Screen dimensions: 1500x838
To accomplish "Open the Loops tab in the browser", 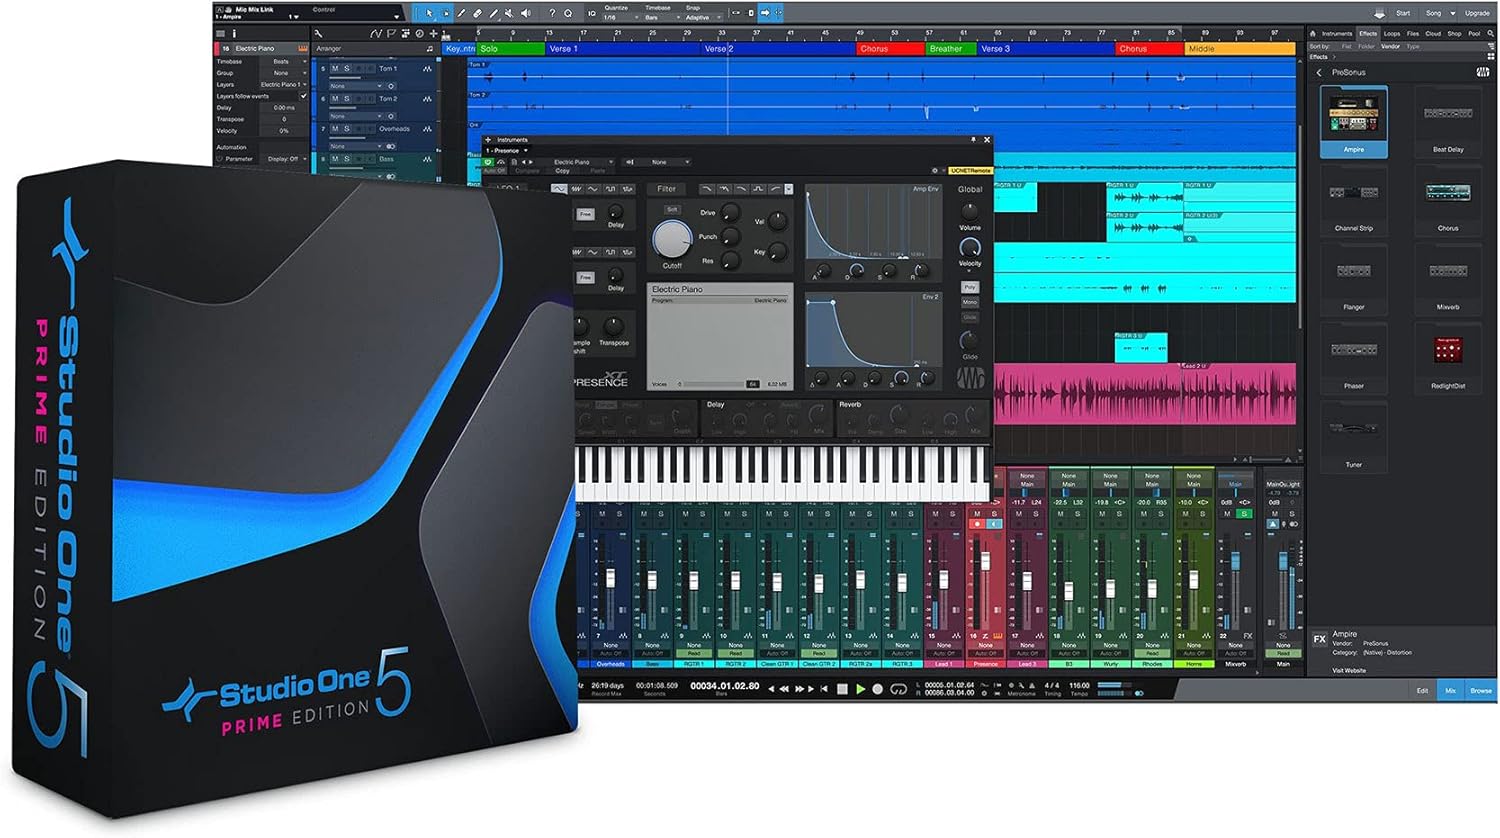I will pos(1390,31).
